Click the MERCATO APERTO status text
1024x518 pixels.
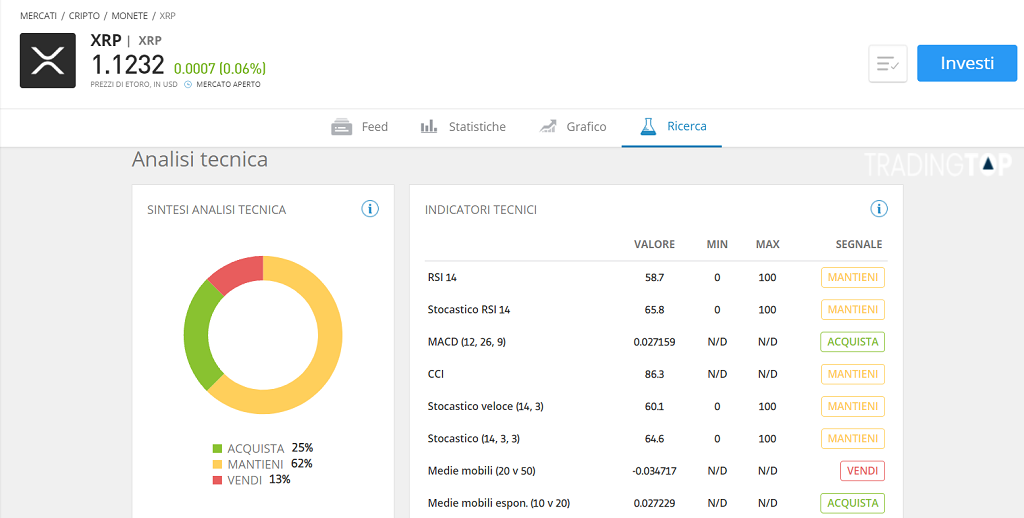[x=228, y=84]
